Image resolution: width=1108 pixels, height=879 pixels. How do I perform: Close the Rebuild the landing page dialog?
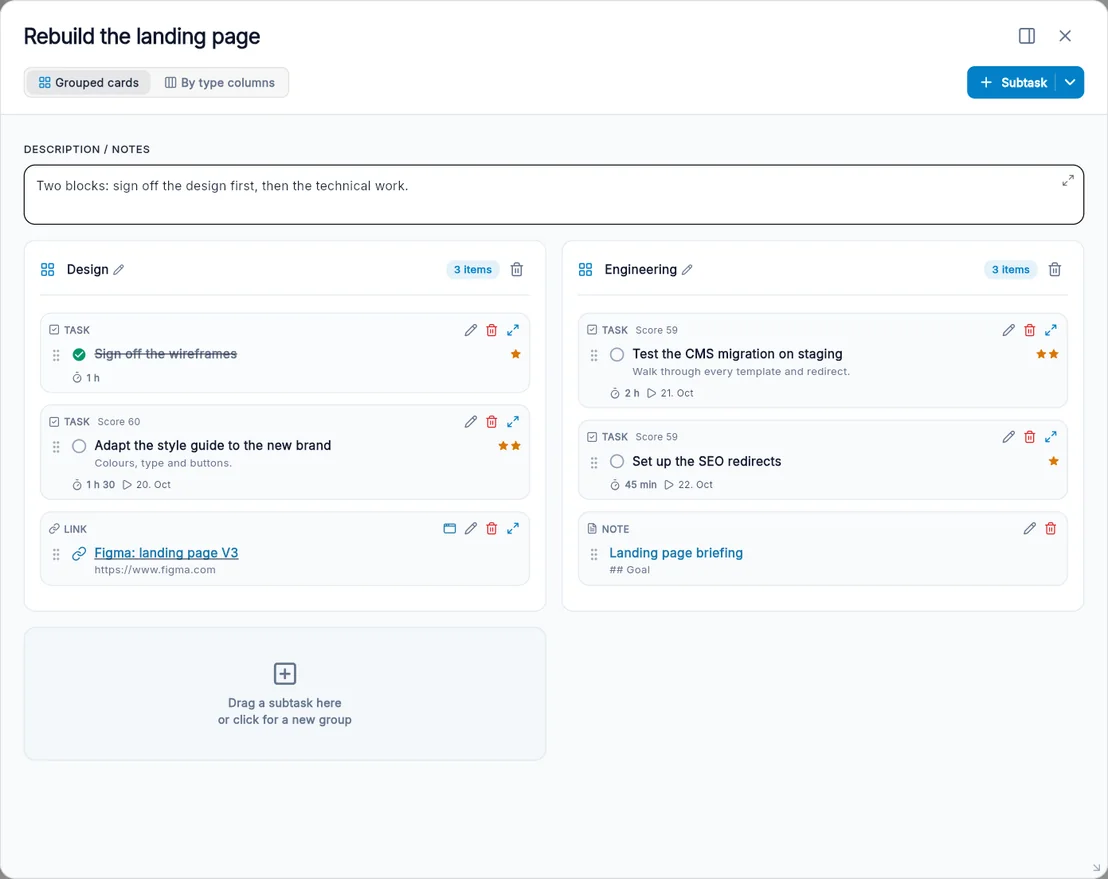coord(1065,36)
